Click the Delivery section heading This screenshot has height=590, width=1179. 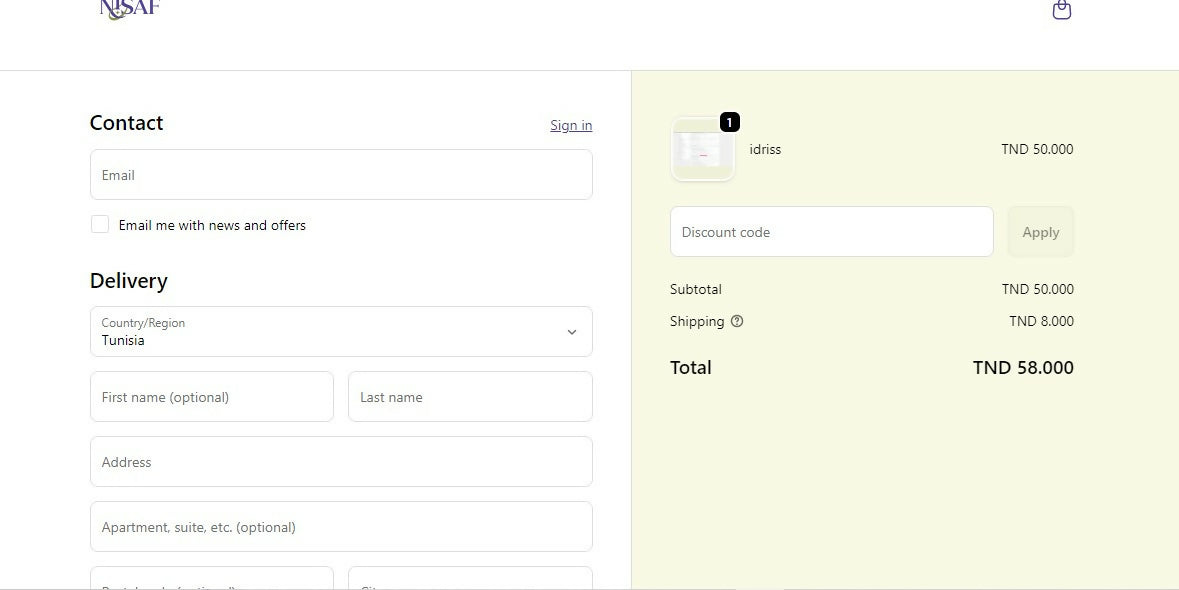pos(129,281)
